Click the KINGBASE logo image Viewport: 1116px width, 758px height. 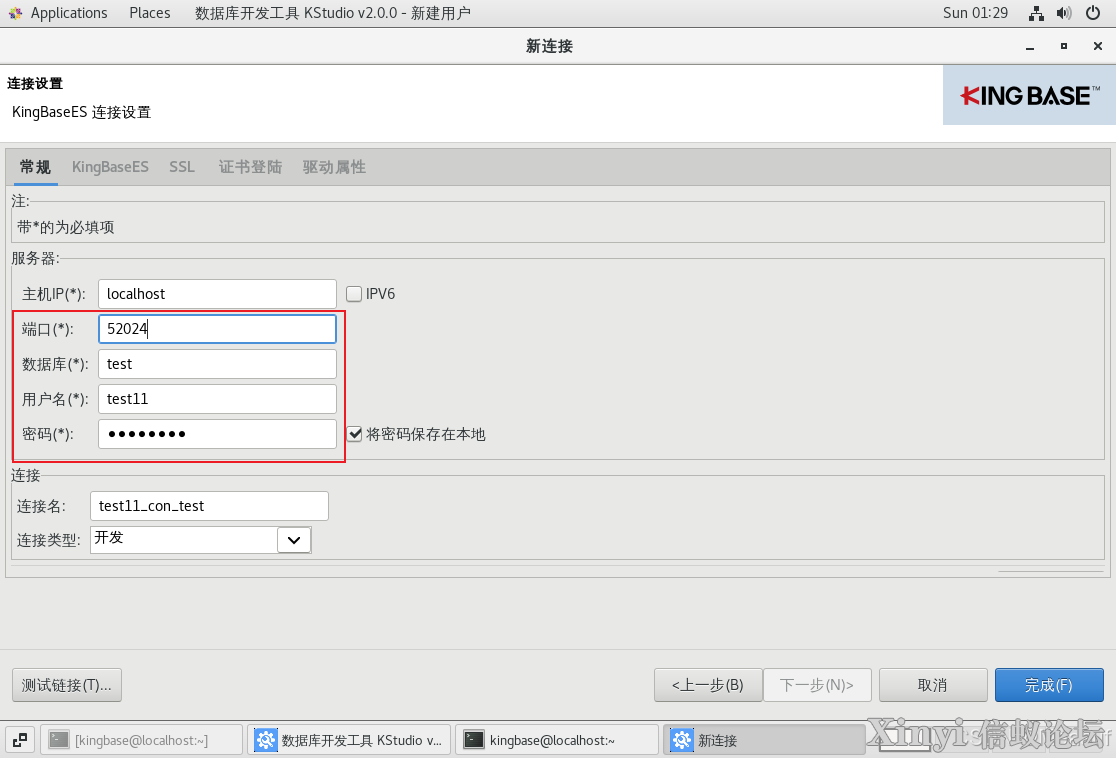(1029, 95)
